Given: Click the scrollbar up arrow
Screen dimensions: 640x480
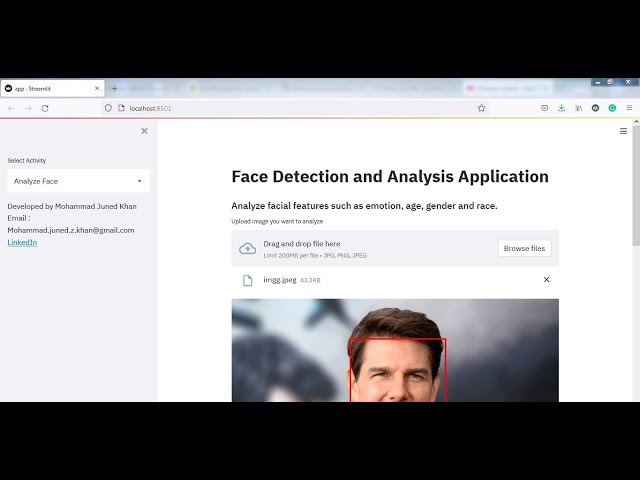Looking at the screenshot, I should click(x=636, y=122).
